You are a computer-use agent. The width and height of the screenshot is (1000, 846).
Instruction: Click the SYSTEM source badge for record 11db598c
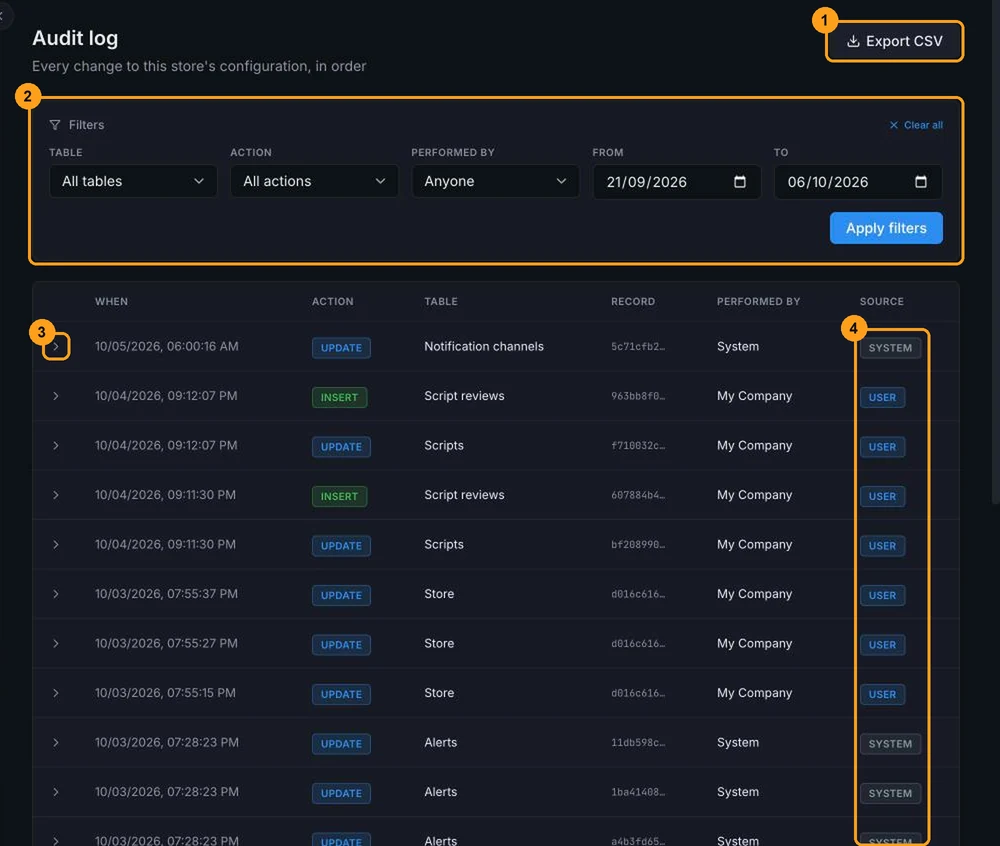tap(890, 744)
